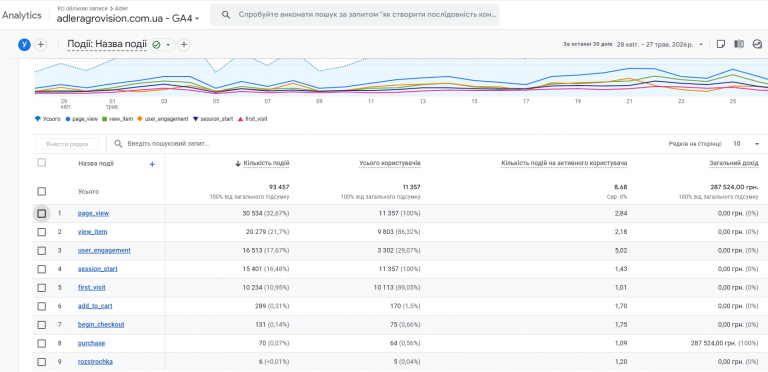This screenshot has width=768, height=372.
Task: Toggle the Усього legend item
Action: [48, 118]
